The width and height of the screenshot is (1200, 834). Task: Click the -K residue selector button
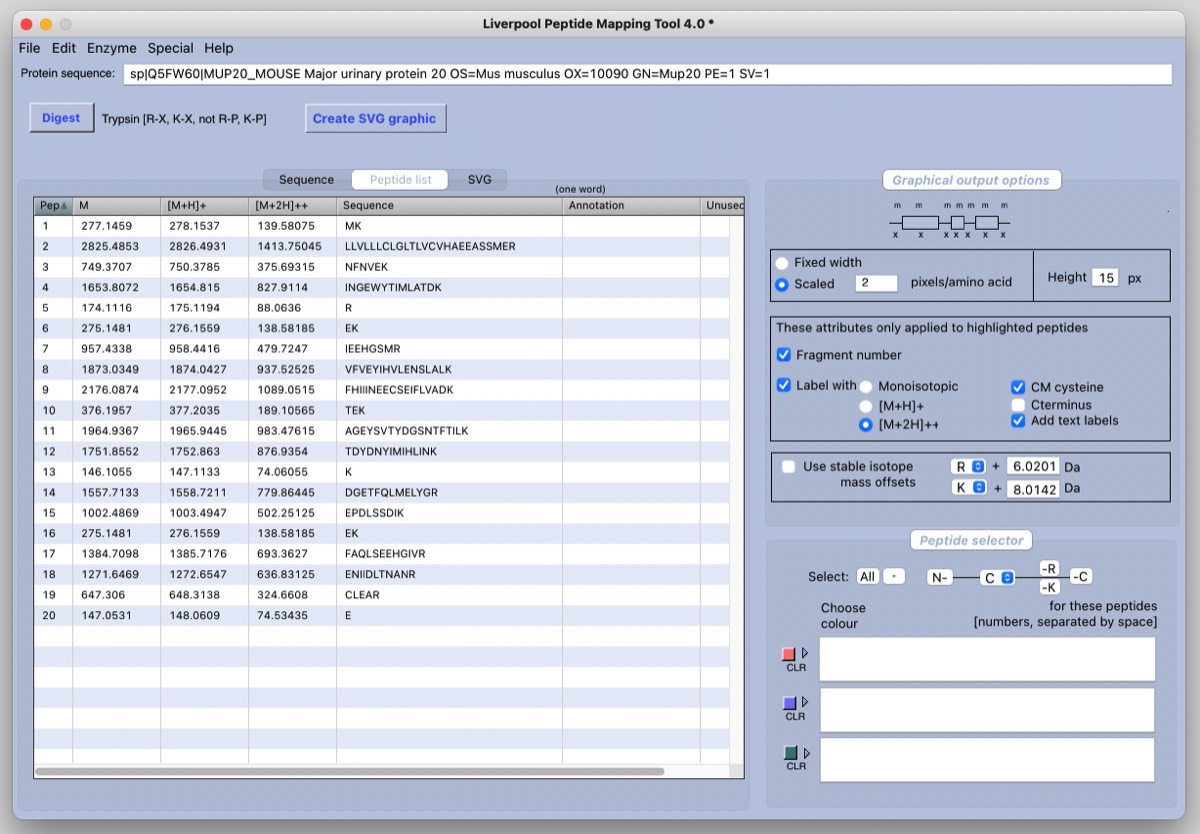tap(1049, 587)
